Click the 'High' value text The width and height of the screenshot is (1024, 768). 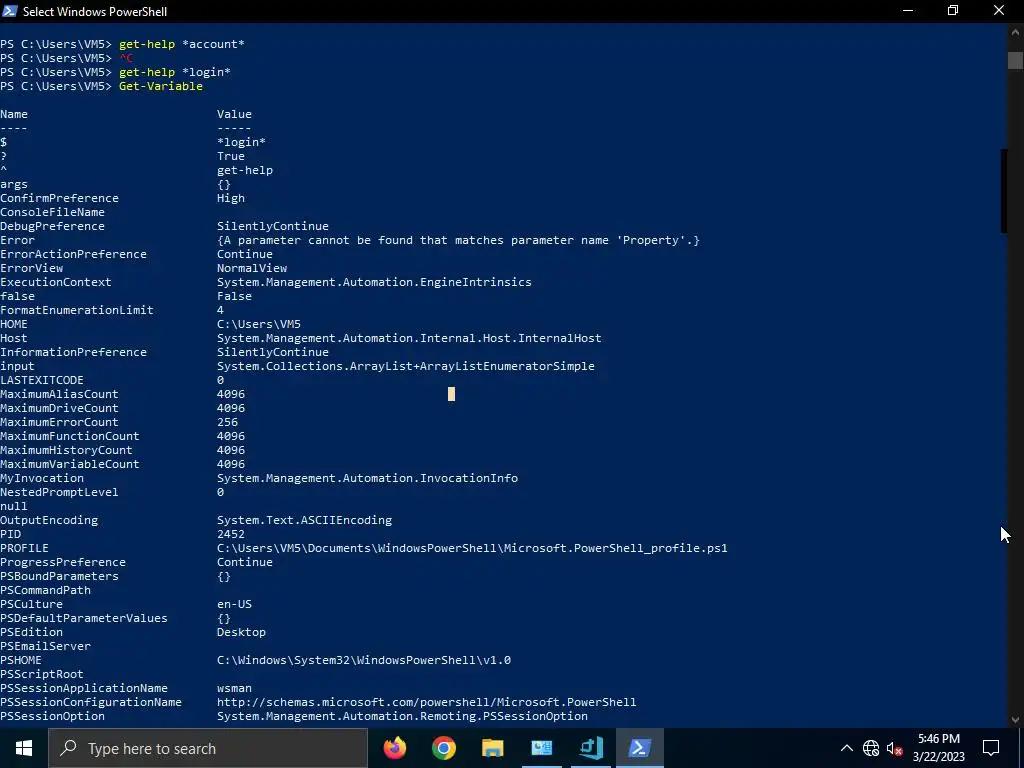[x=231, y=198]
